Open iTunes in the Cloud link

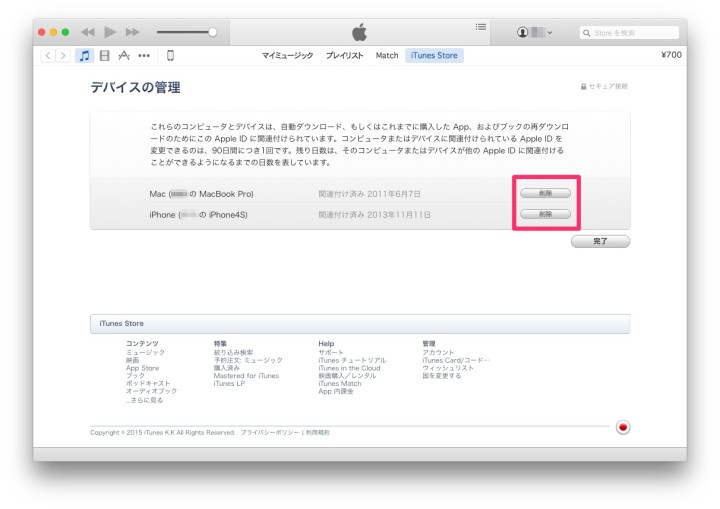point(349,368)
